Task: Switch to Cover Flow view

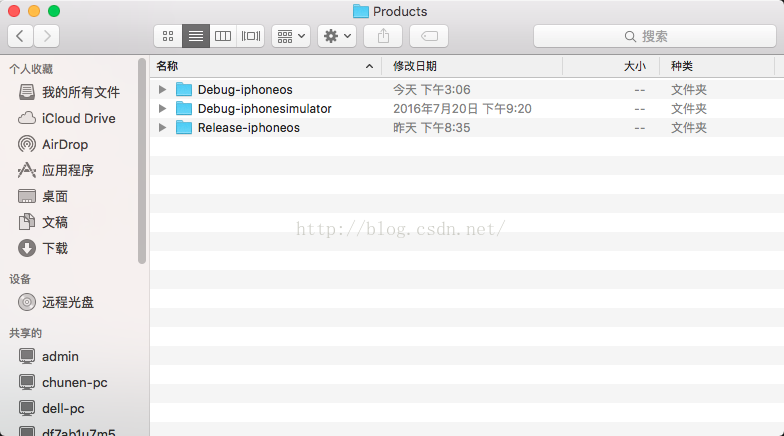Action: [251, 36]
